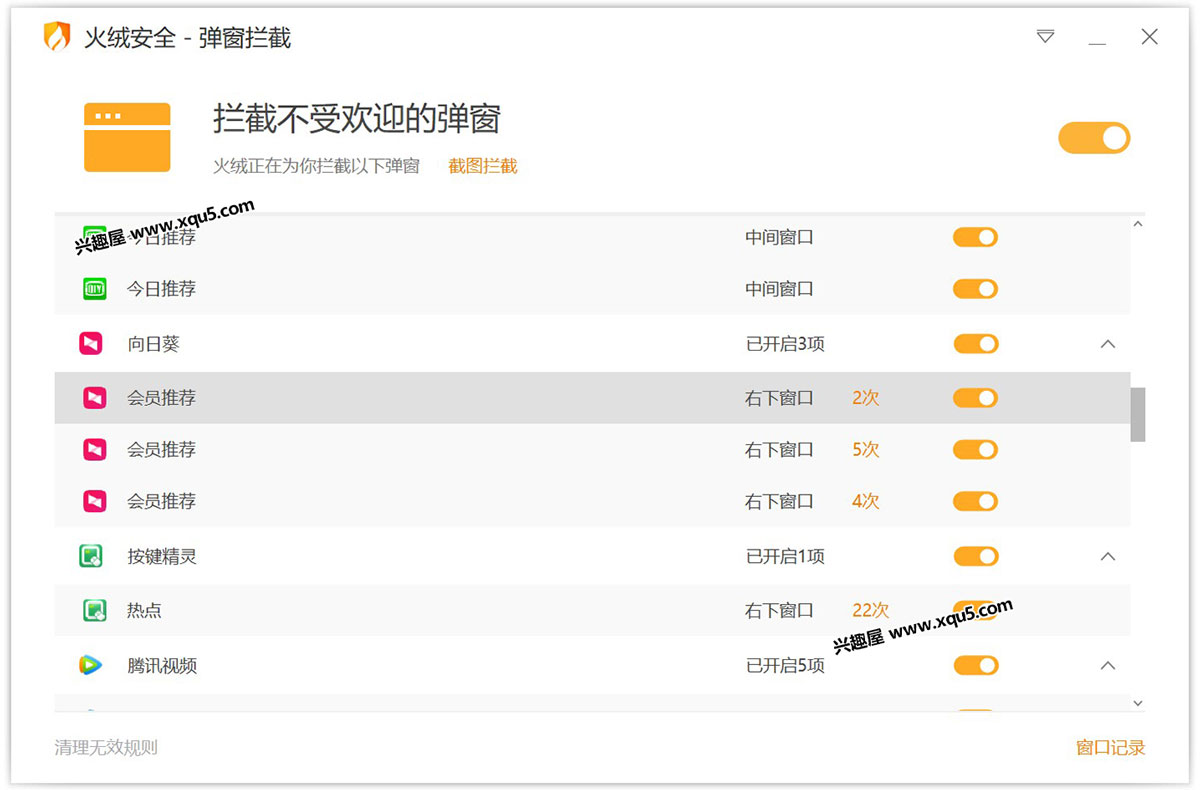Image resolution: width=1200 pixels, height=790 pixels.
Task: Select the 按键精灵 group name
Action: (162, 556)
